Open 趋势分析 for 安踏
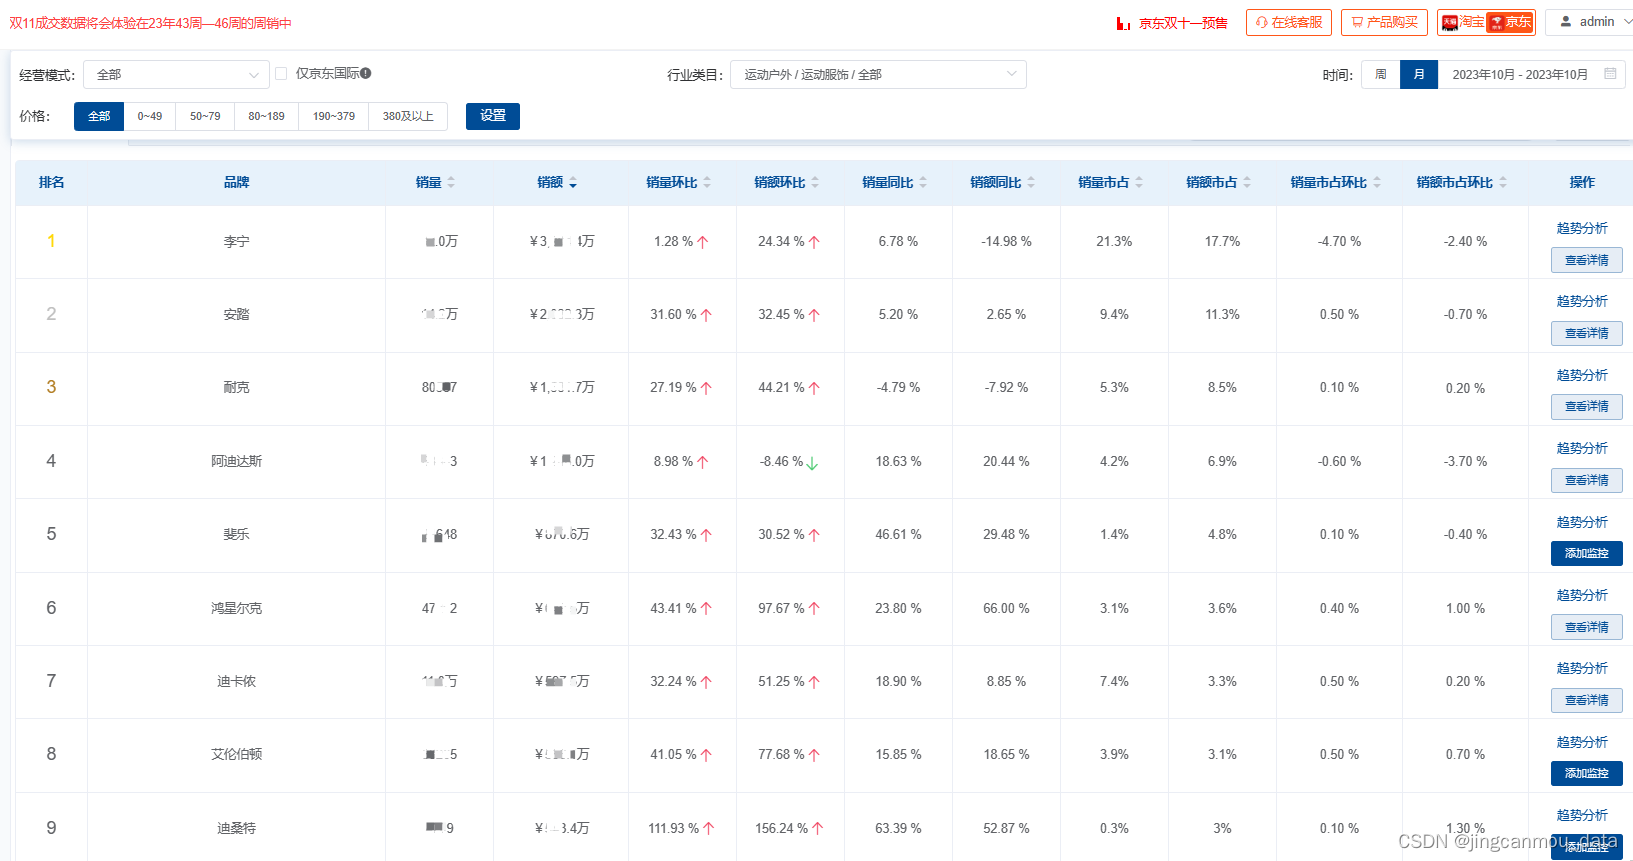1633x861 pixels. point(1582,301)
